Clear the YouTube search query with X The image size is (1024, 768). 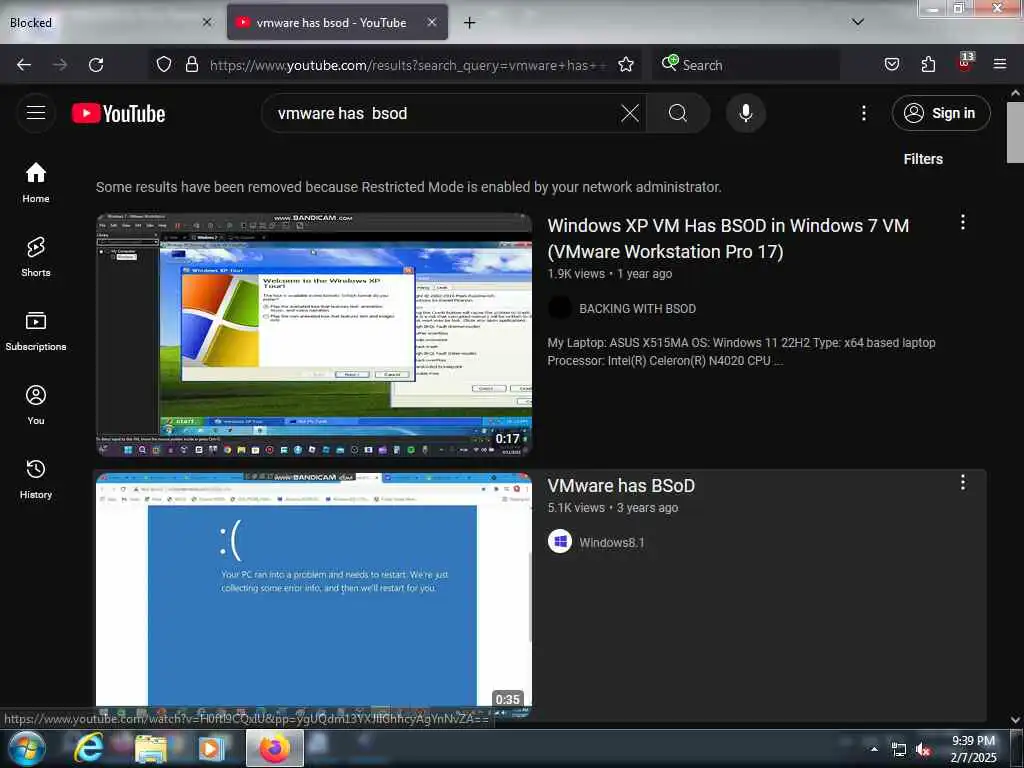coord(630,113)
